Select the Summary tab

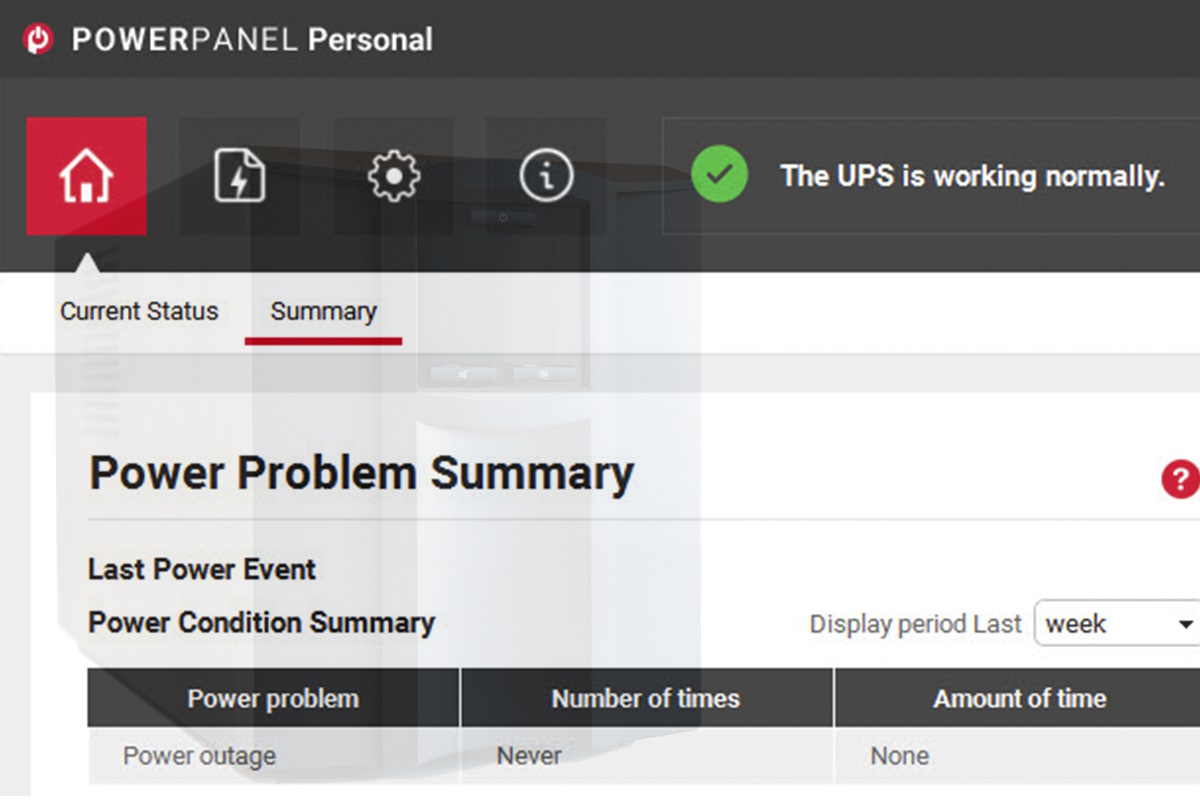(x=323, y=311)
